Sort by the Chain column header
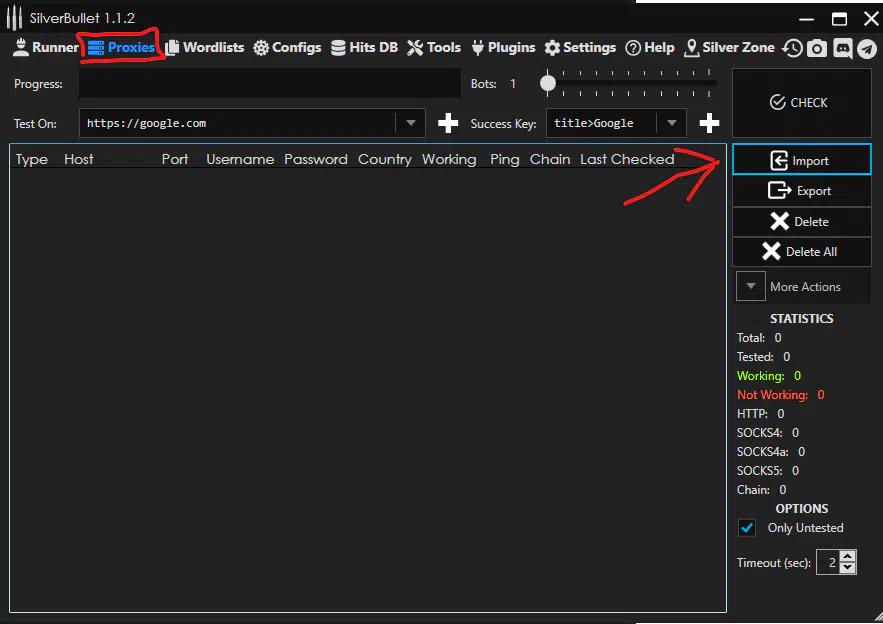Screen dimensions: 883x624 [x=550, y=159]
